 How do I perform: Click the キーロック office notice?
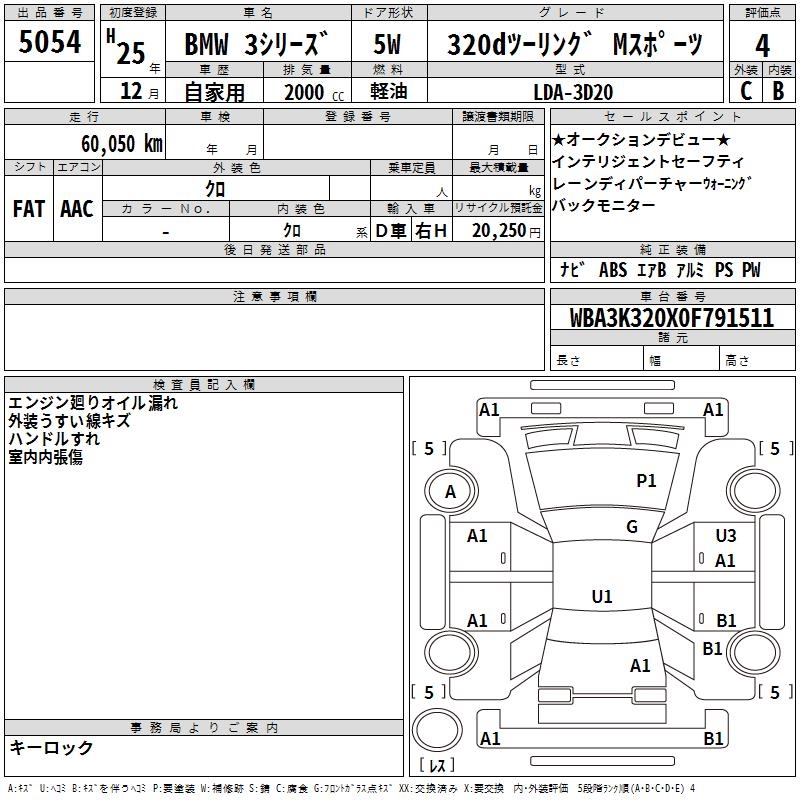tap(51, 747)
